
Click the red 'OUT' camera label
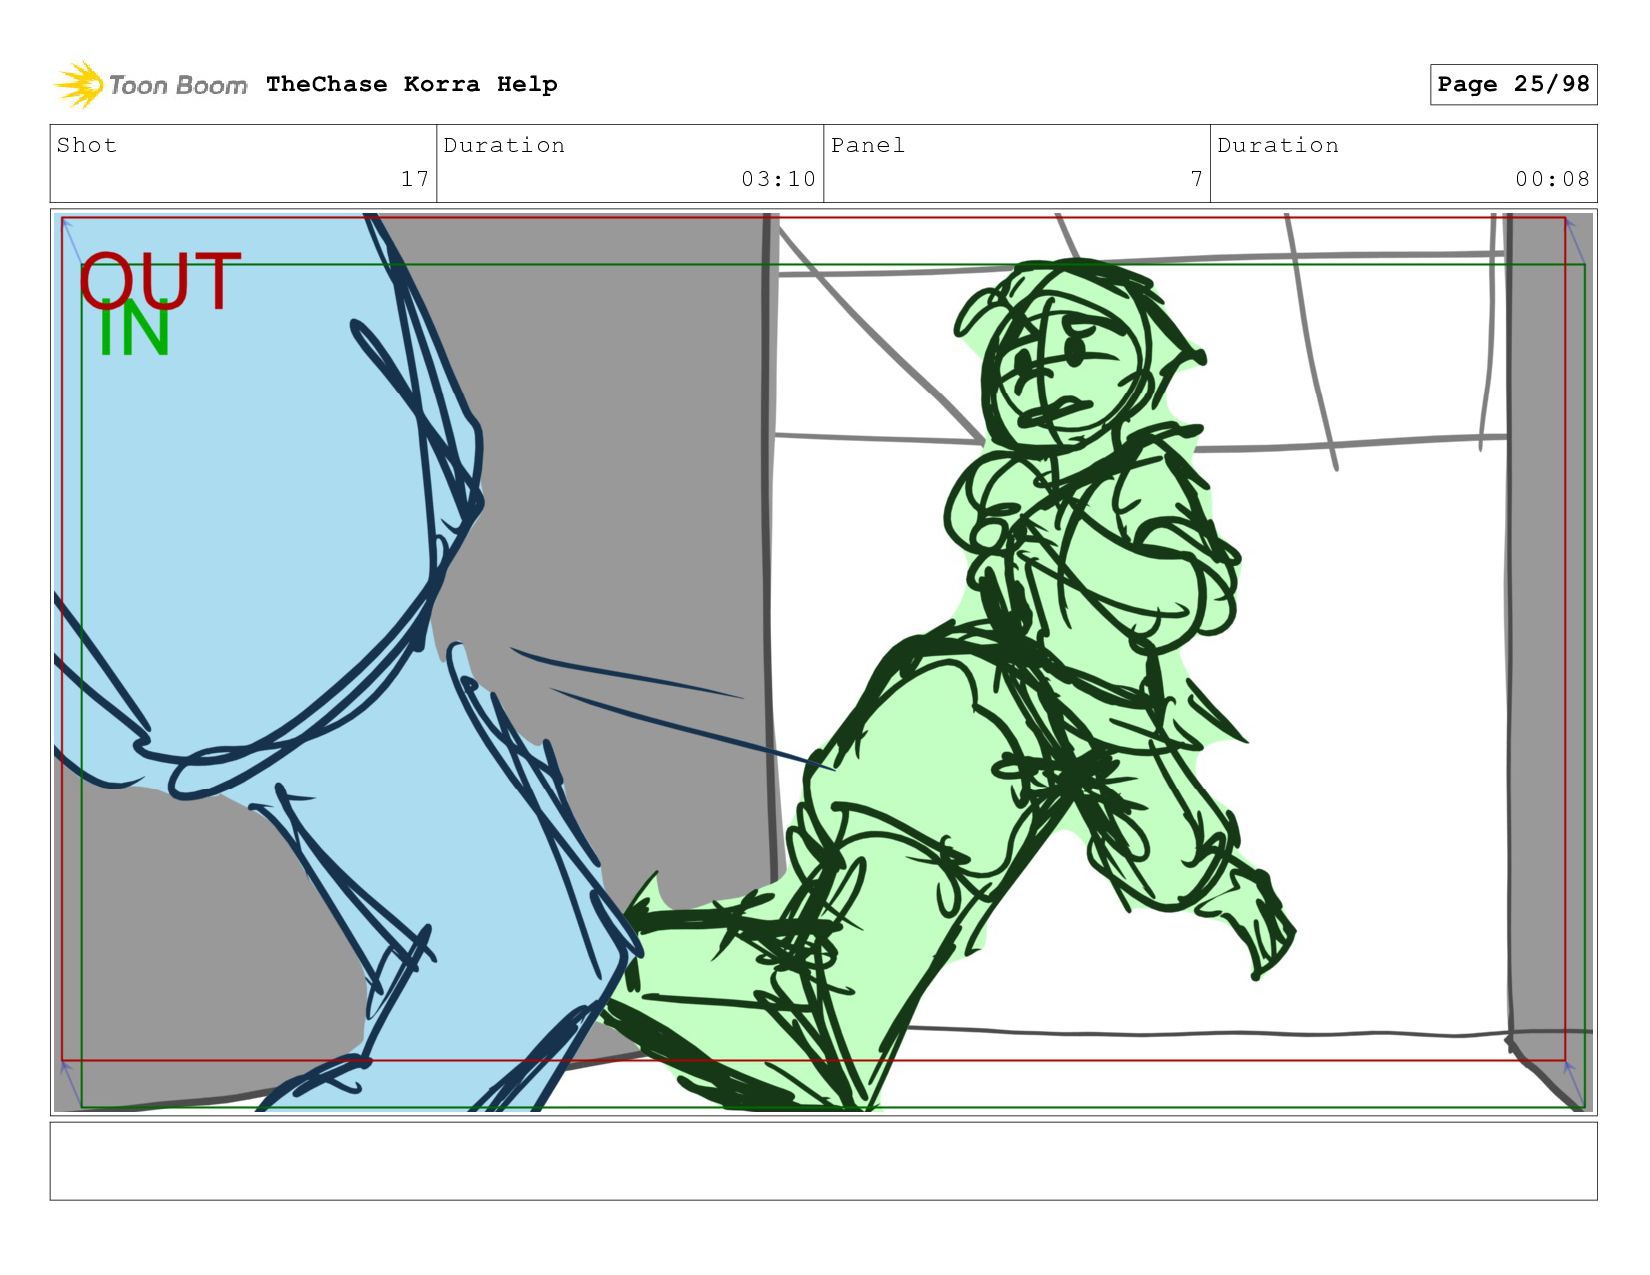pos(160,280)
